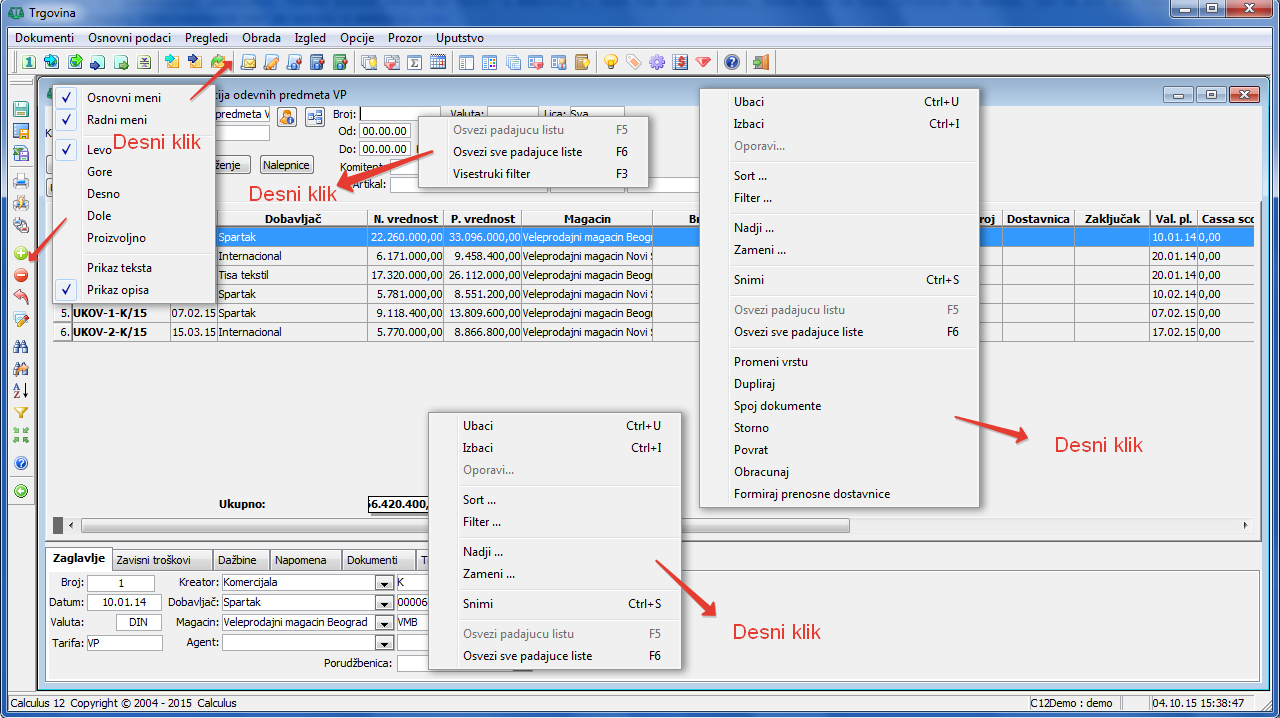Viewport: 1280px width, 718px height.
Task: Click the green page number one toolbar icon
Action: coord(29,62)
